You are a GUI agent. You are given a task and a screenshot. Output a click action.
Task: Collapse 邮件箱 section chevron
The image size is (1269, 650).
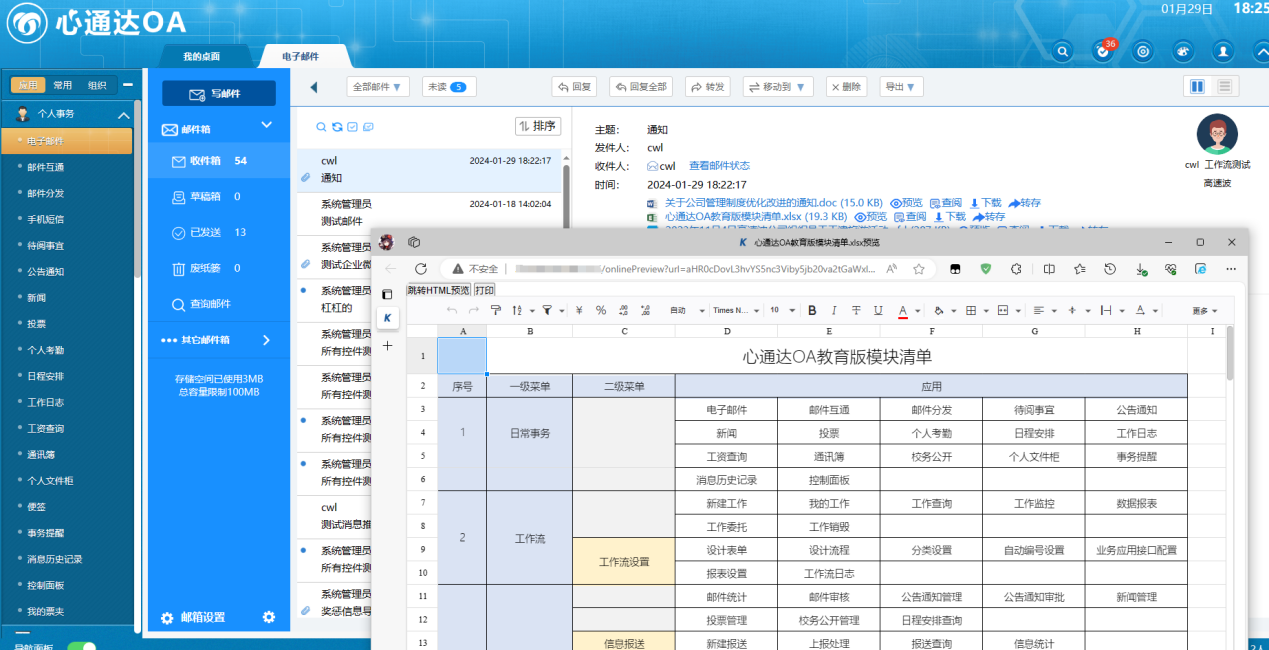tap(266, 126)
